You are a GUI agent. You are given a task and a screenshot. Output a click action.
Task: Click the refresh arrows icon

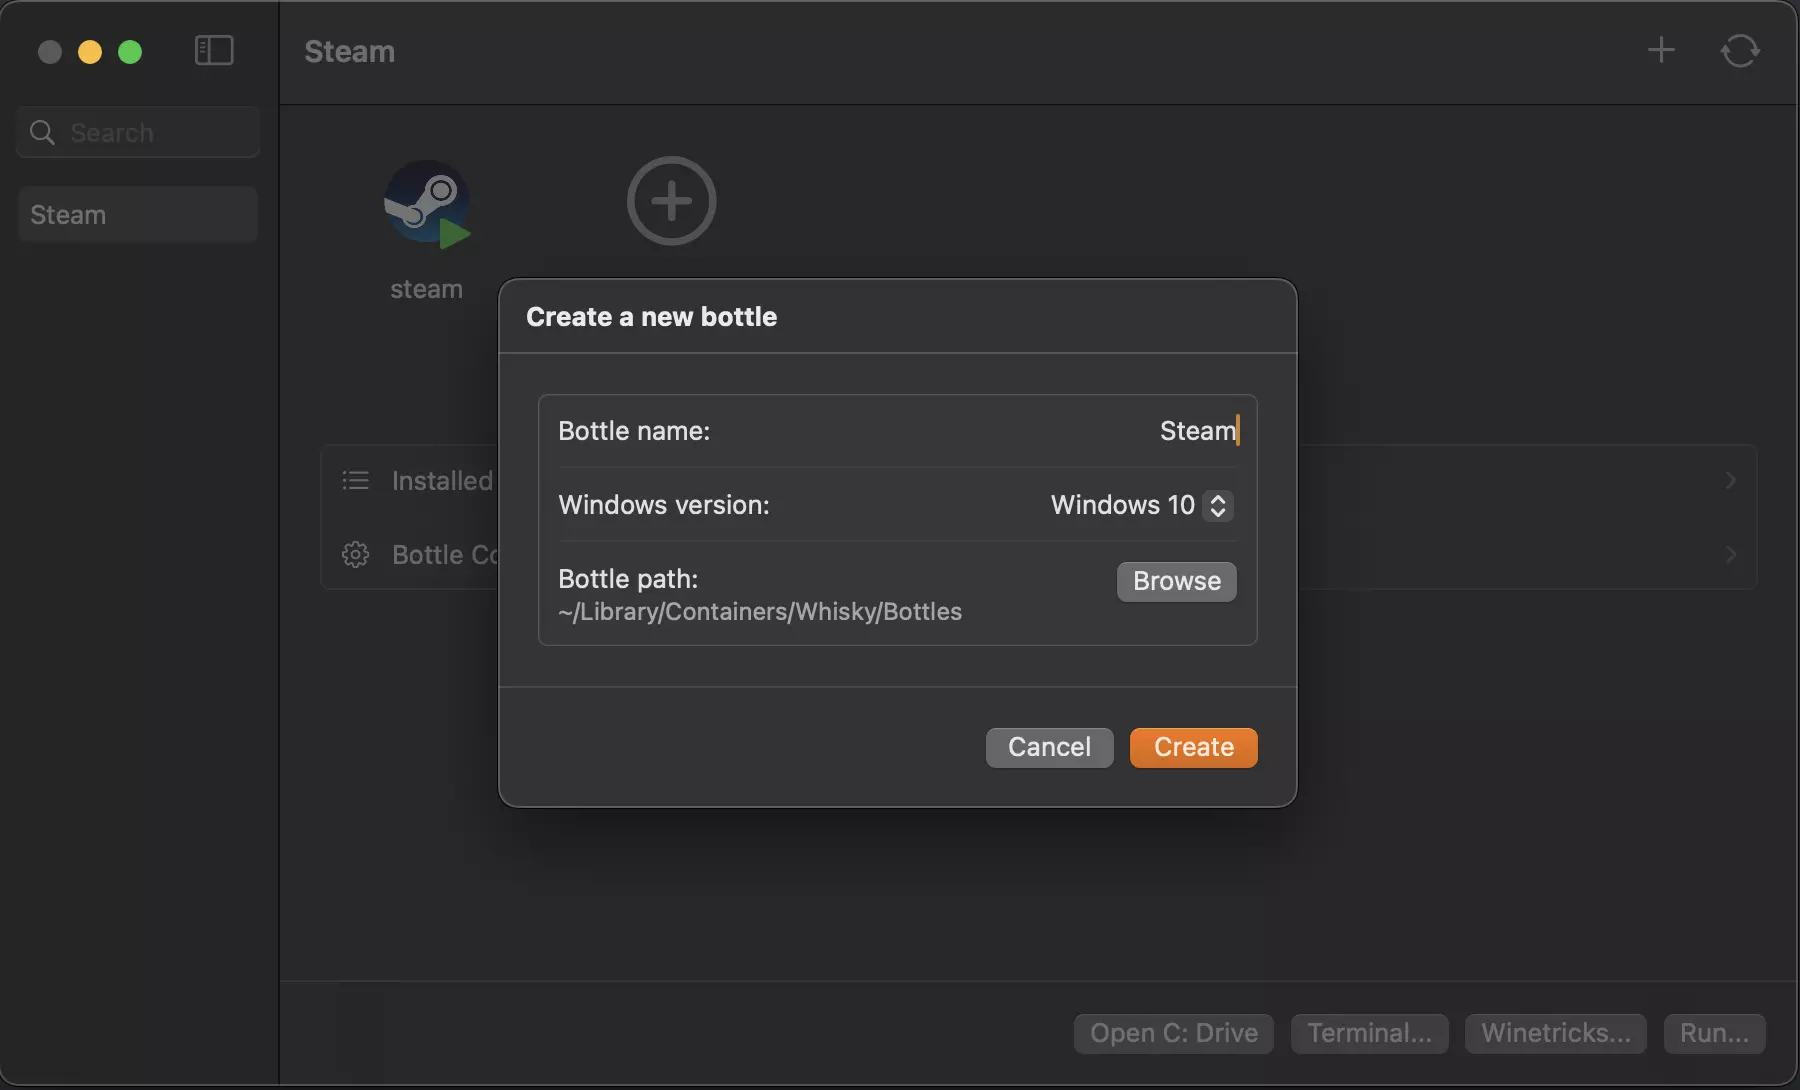(1740, 51)
